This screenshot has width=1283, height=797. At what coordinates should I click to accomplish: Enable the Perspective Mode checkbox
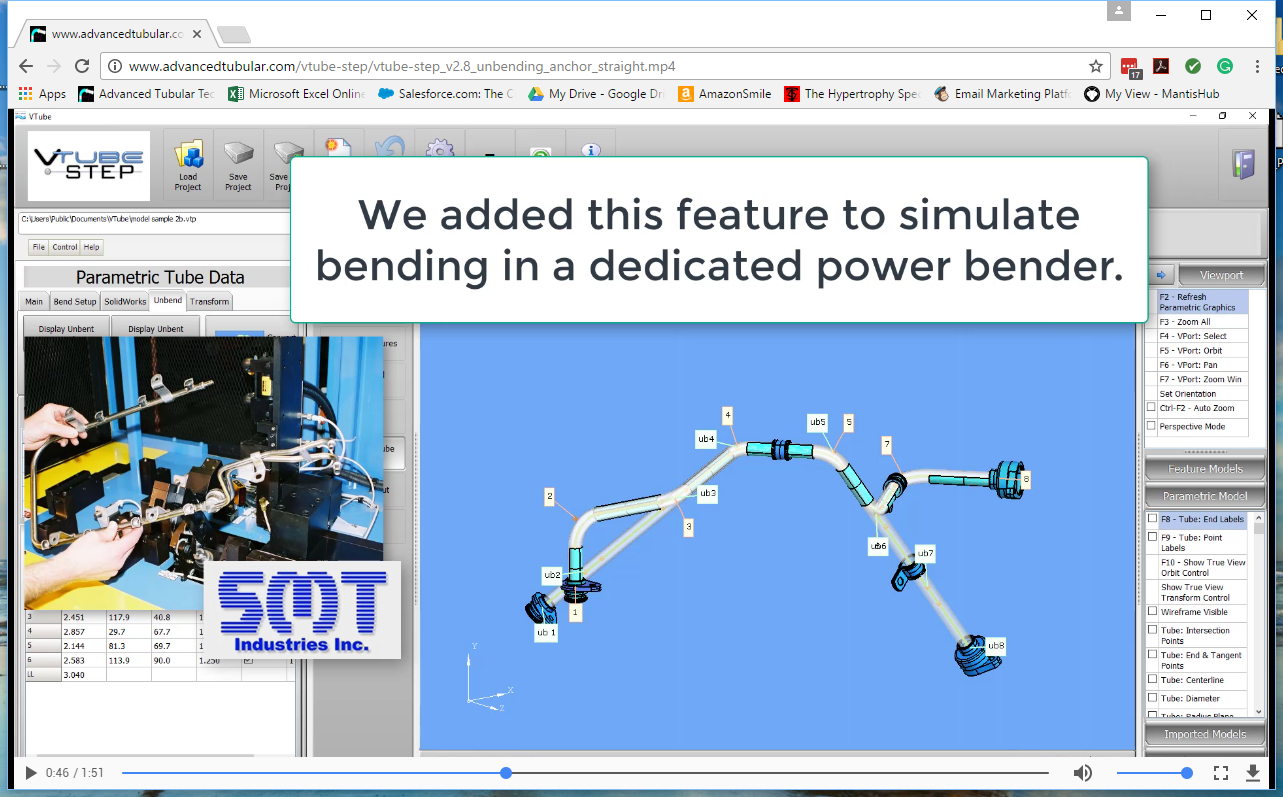coord(1152,426)
